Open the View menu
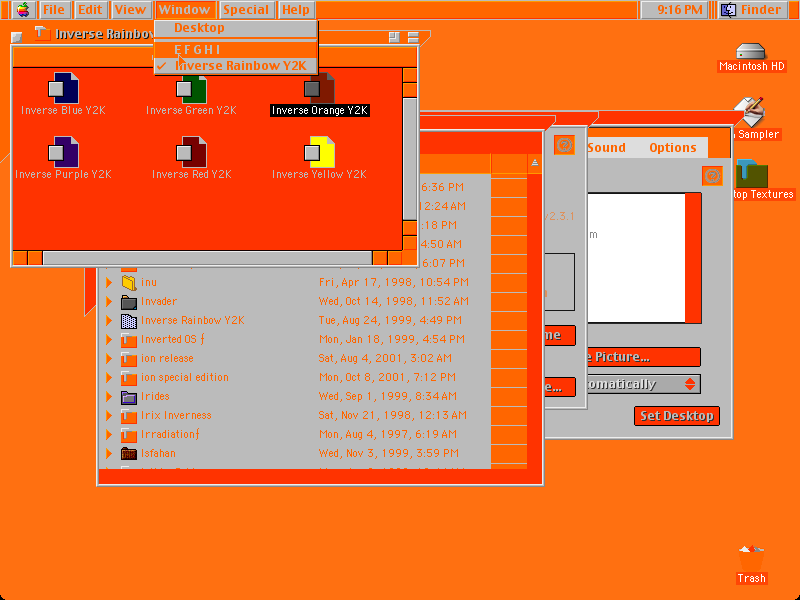The image size is (800, 600). coord(130,9)
